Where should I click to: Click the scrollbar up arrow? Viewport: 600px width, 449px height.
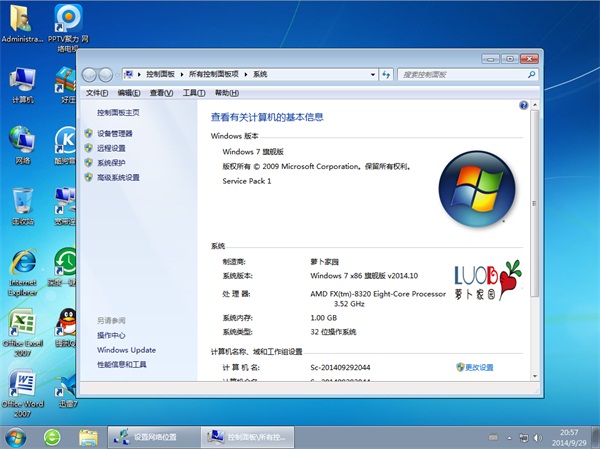pos(535,105)
